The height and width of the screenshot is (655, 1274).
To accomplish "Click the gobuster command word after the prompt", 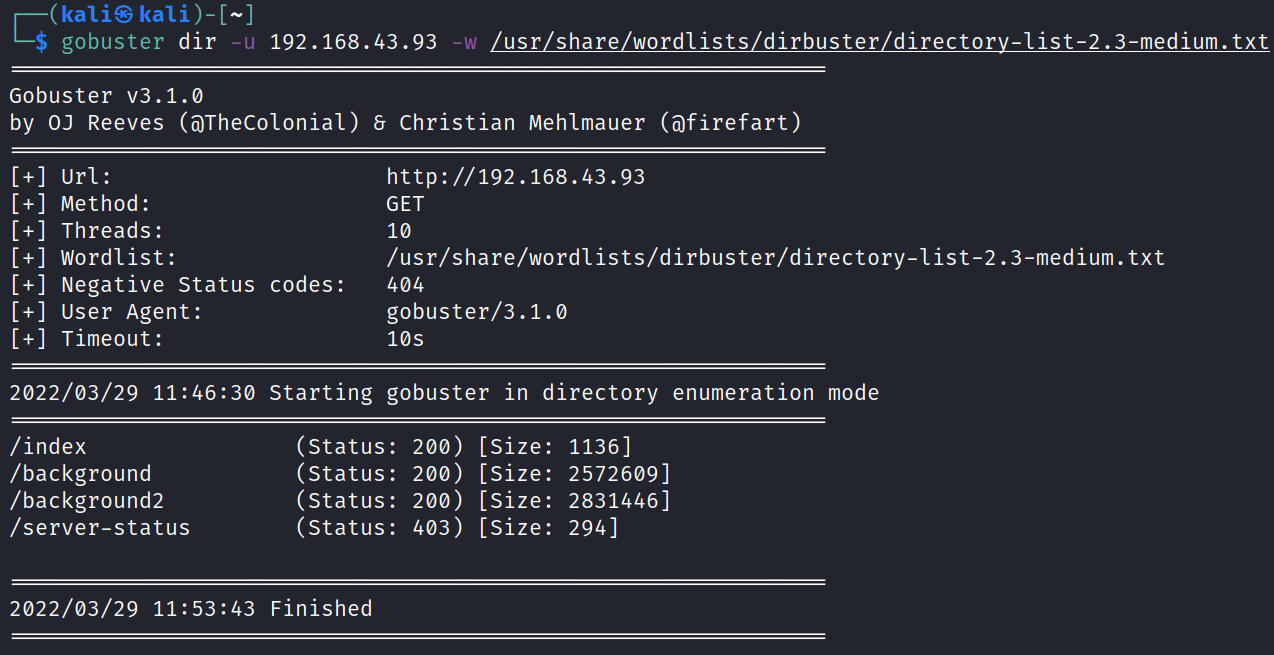I will 112,42.
